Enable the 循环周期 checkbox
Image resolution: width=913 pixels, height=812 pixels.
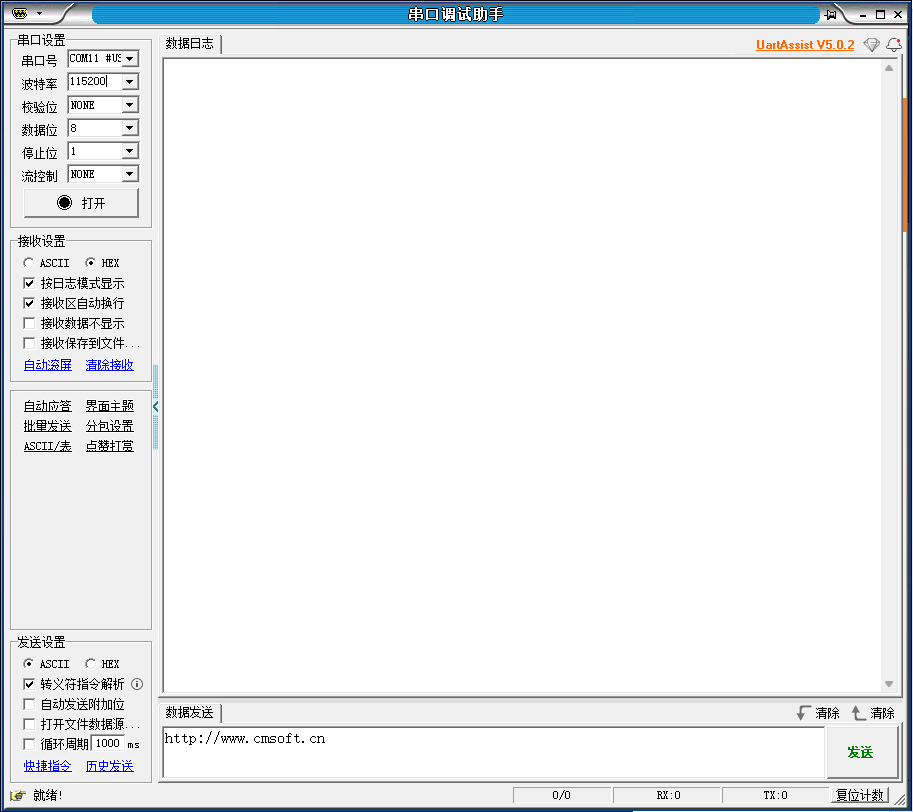pyautogui.click(x=29, y=744)
